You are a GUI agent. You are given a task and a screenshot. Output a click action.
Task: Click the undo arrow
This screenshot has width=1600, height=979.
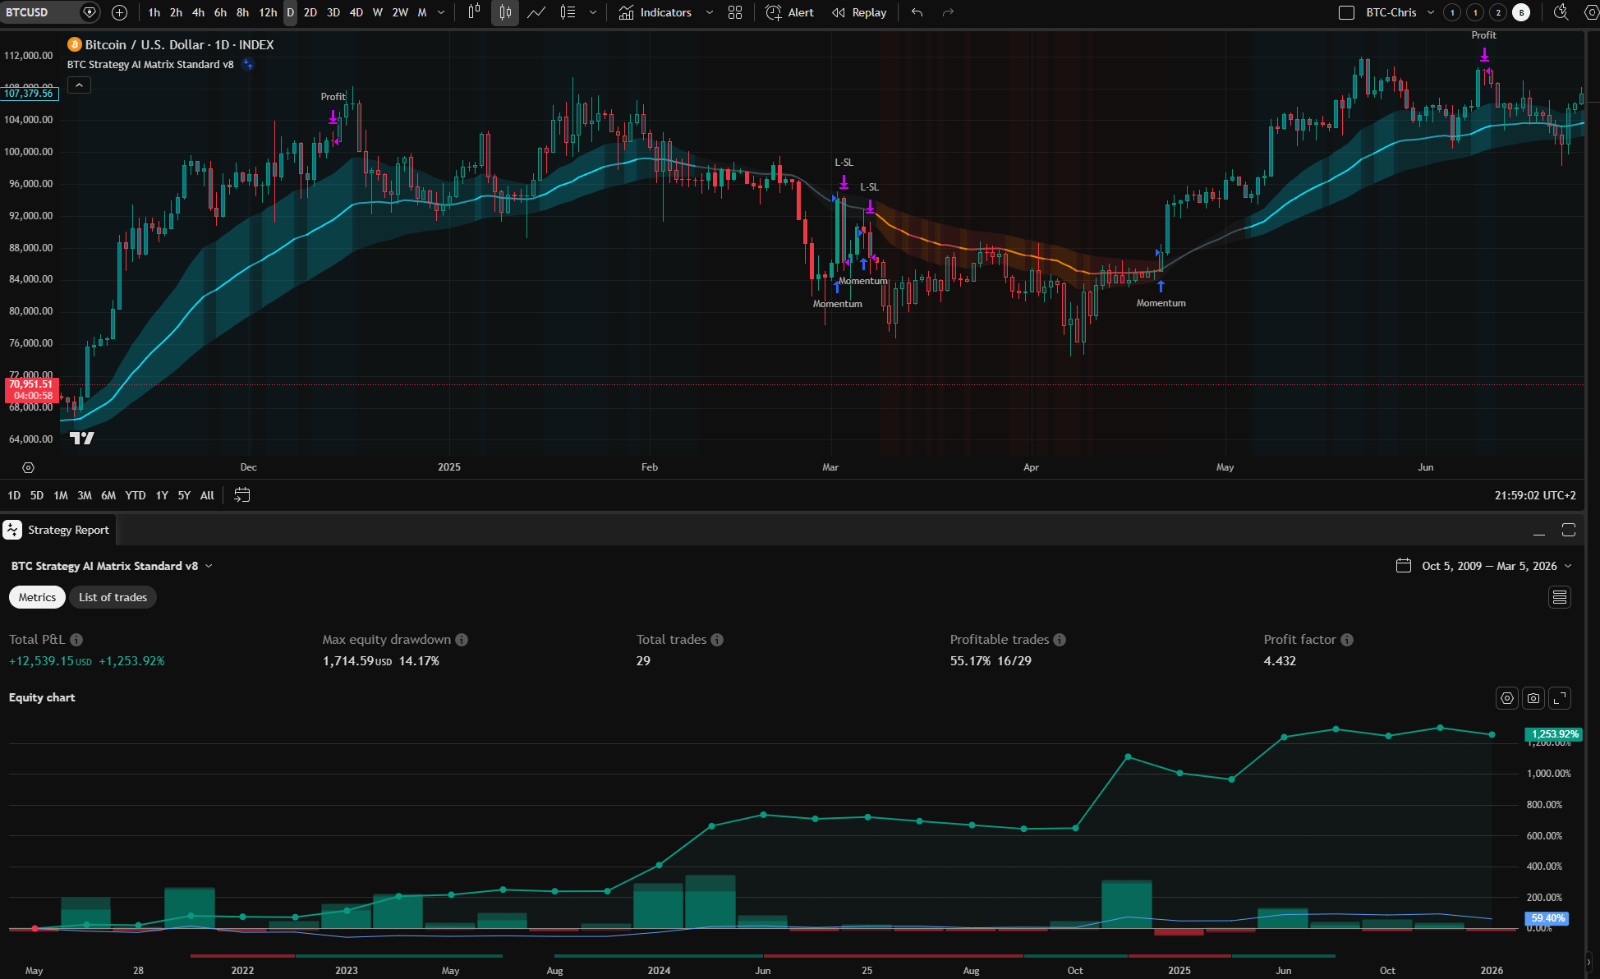[x=917, y=13]
